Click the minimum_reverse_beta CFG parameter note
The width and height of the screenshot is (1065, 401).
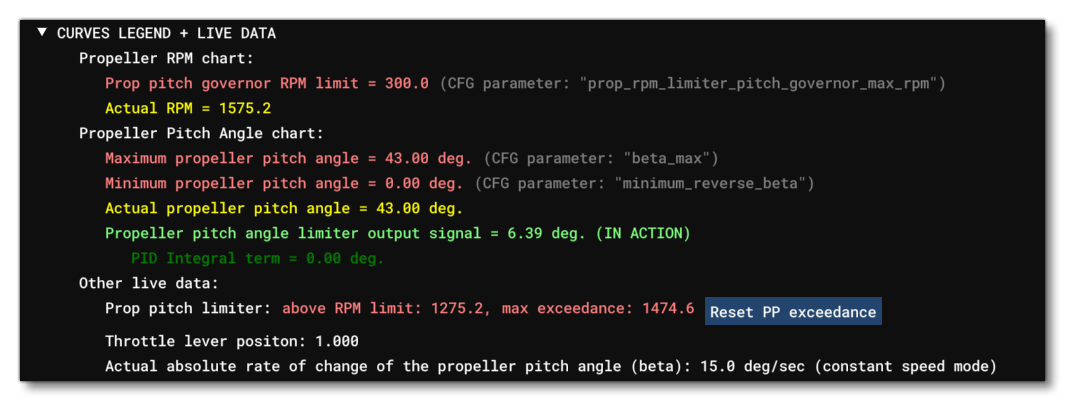pyautogui.click(x=645, y=183)
